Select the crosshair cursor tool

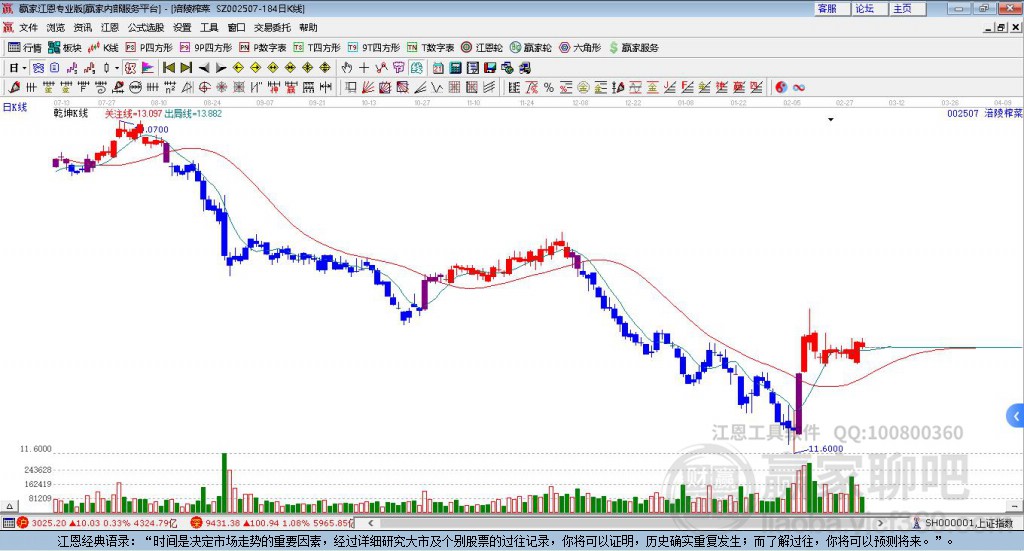pos(364,68)
